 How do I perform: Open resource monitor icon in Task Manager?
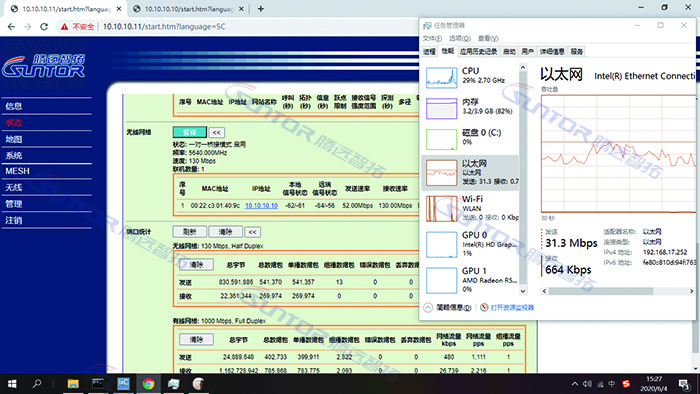pos(484,307)
